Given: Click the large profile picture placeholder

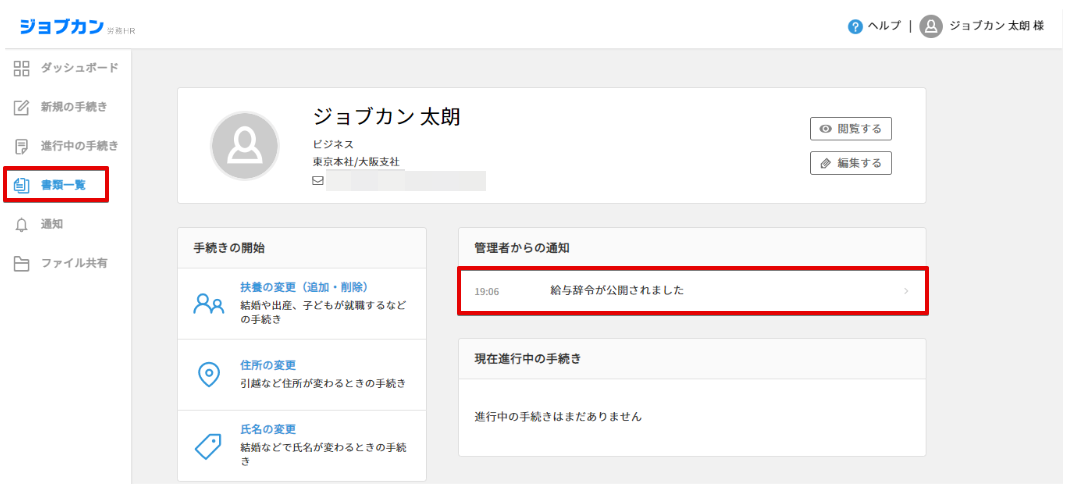Looking at the screenshot, I should [244, 146].
